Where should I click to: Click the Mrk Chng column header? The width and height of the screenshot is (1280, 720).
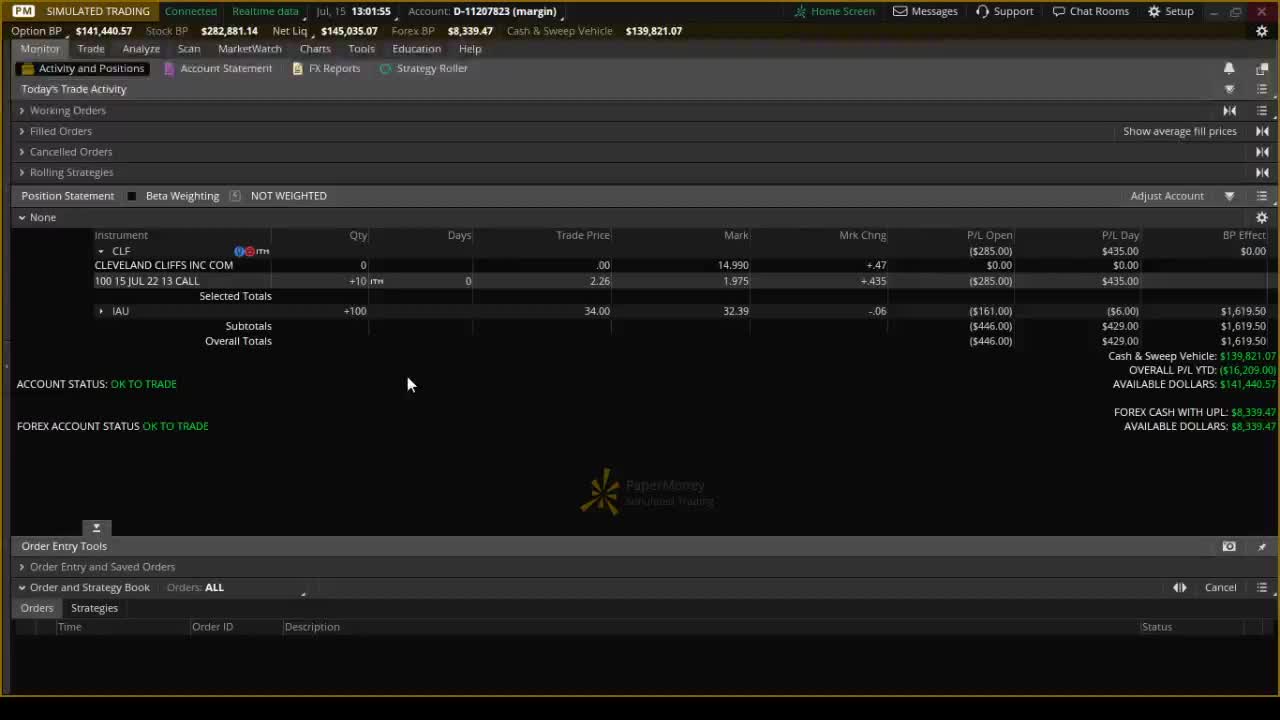click(862, 235)
